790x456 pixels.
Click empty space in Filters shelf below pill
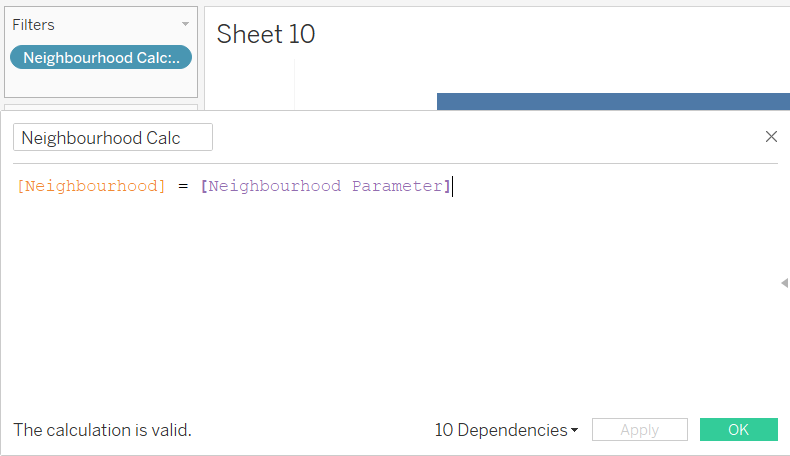click(101, 83)
